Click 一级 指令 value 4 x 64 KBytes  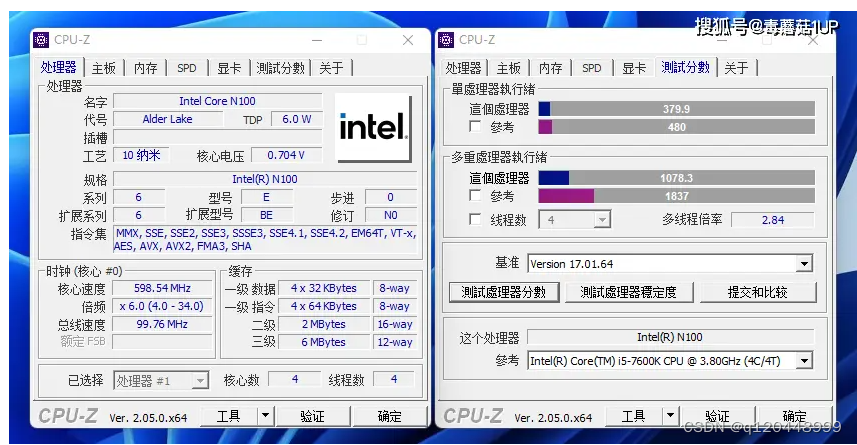tap(324, 306)
